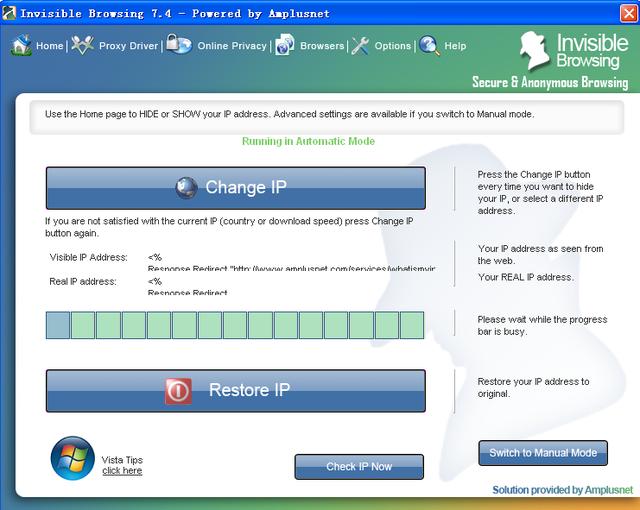Open the Home menu
Viewport: 640px width, 510px height.
49,46
